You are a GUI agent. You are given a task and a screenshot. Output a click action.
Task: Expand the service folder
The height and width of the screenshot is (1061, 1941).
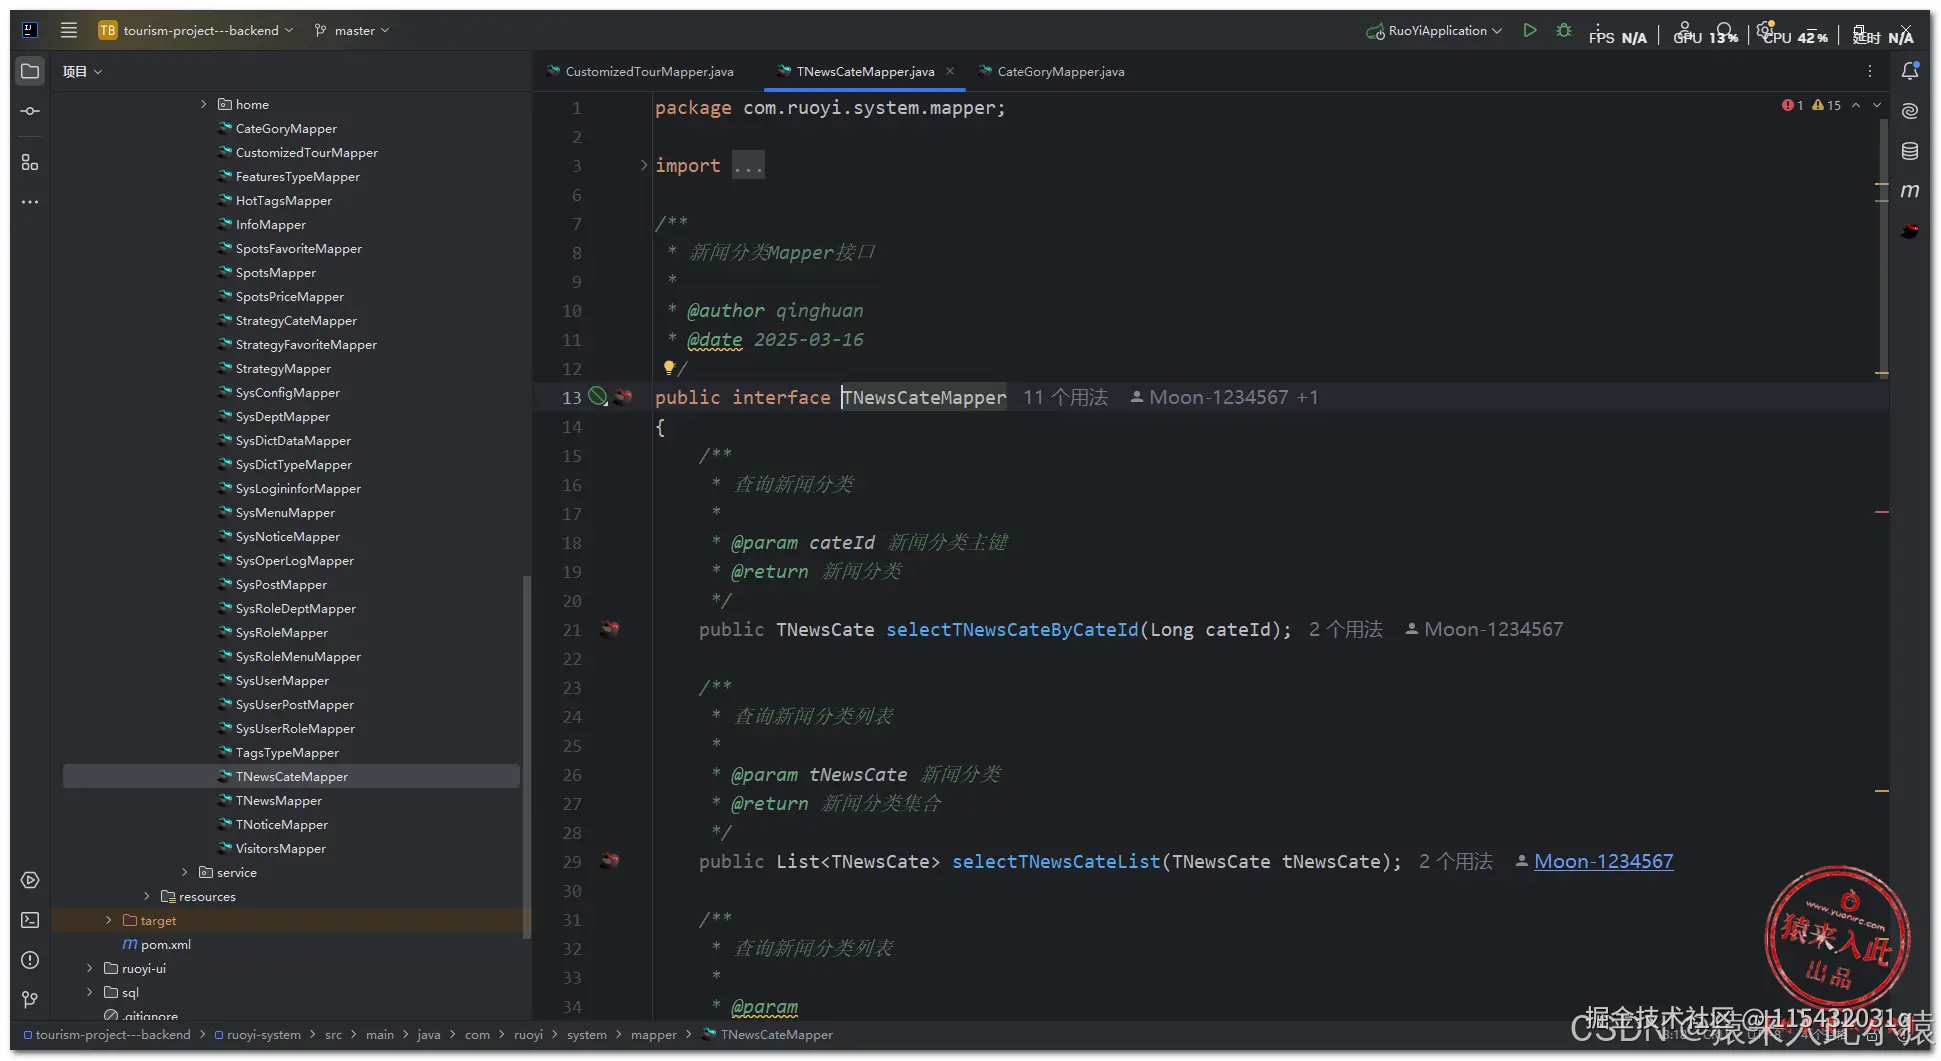(185, 872)
